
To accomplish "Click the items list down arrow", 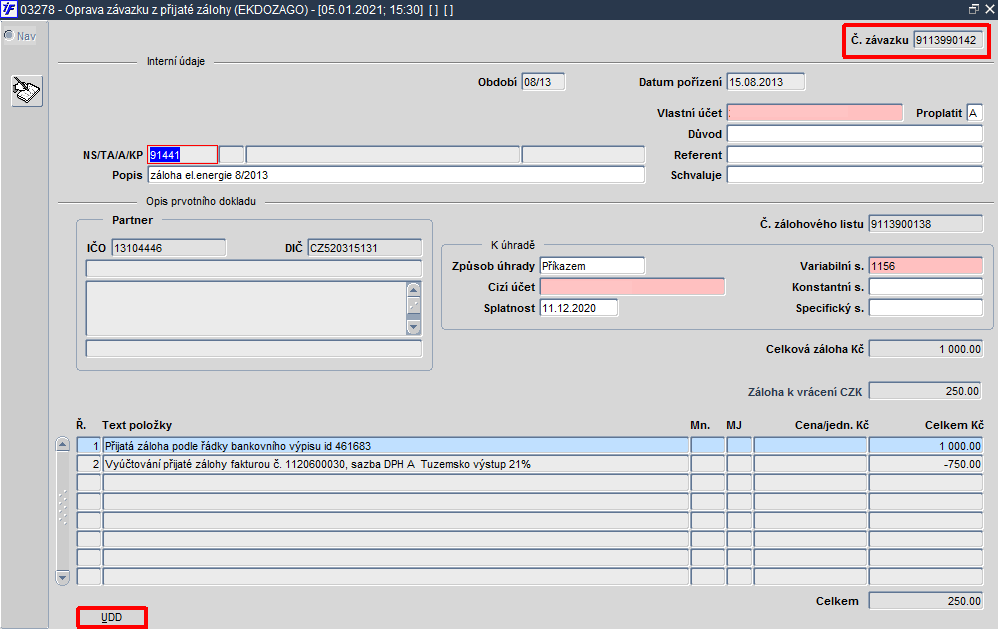I will (x=62, y=577).
